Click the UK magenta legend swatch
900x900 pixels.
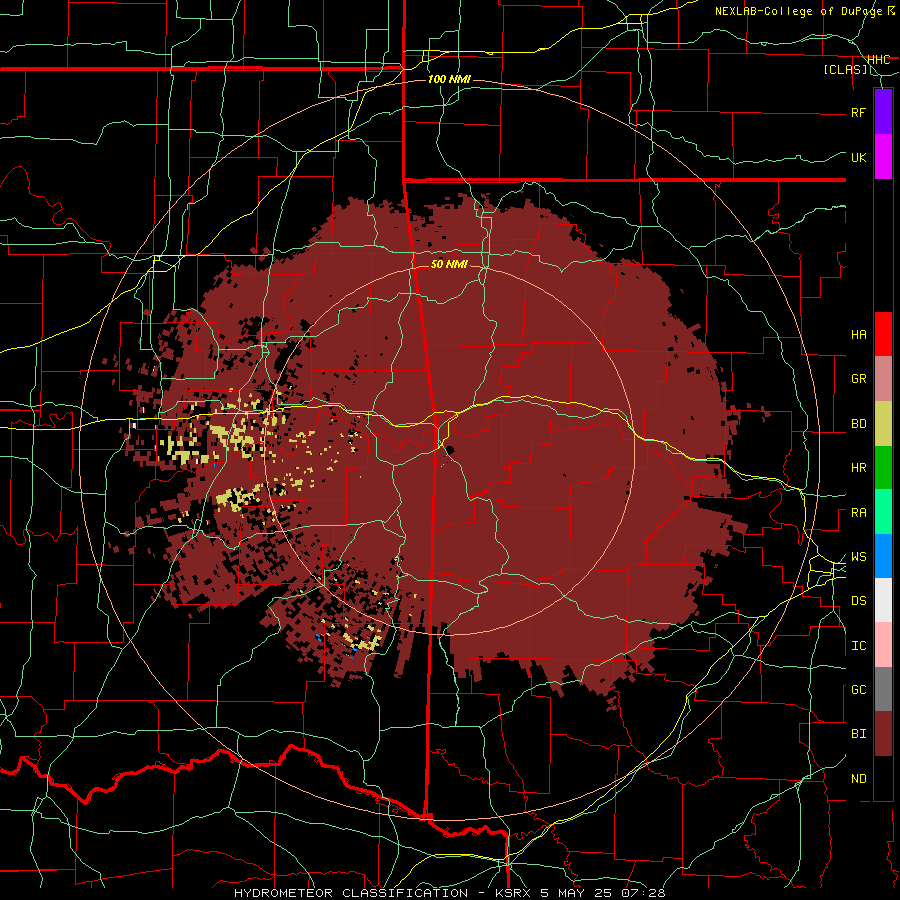883,157
